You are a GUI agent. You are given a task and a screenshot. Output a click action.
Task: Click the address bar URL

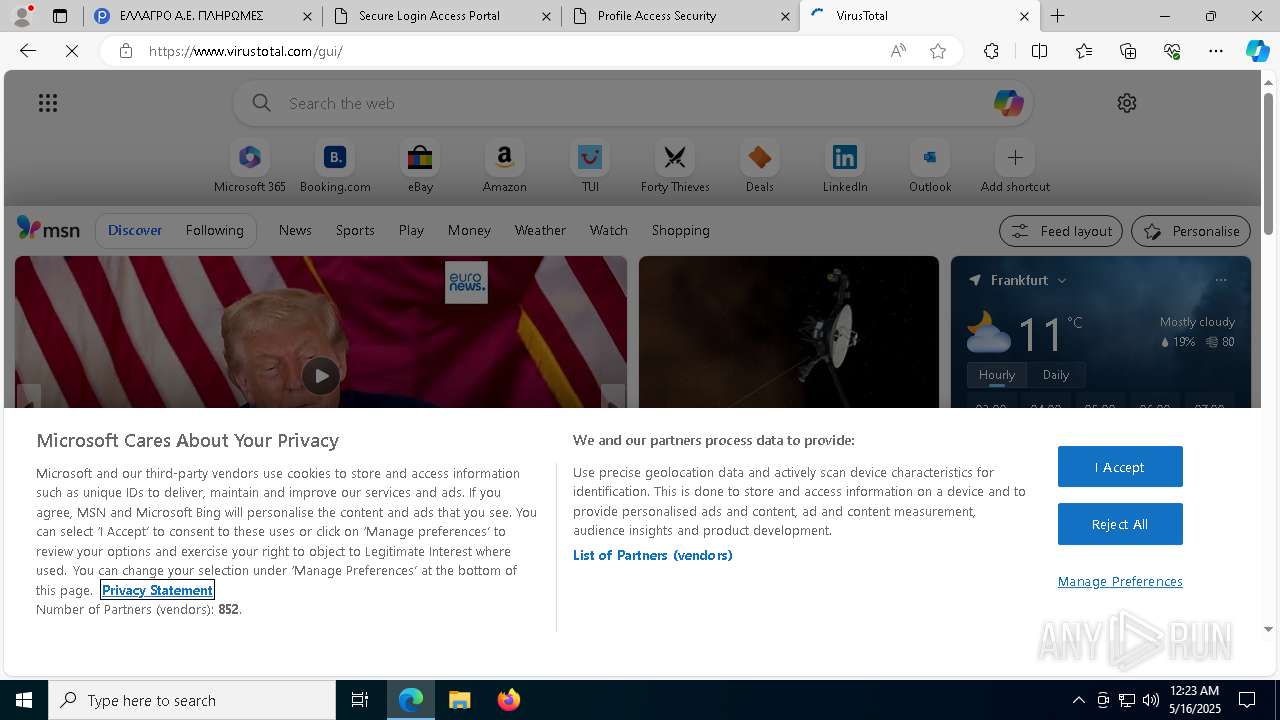(x=246, y=51)
